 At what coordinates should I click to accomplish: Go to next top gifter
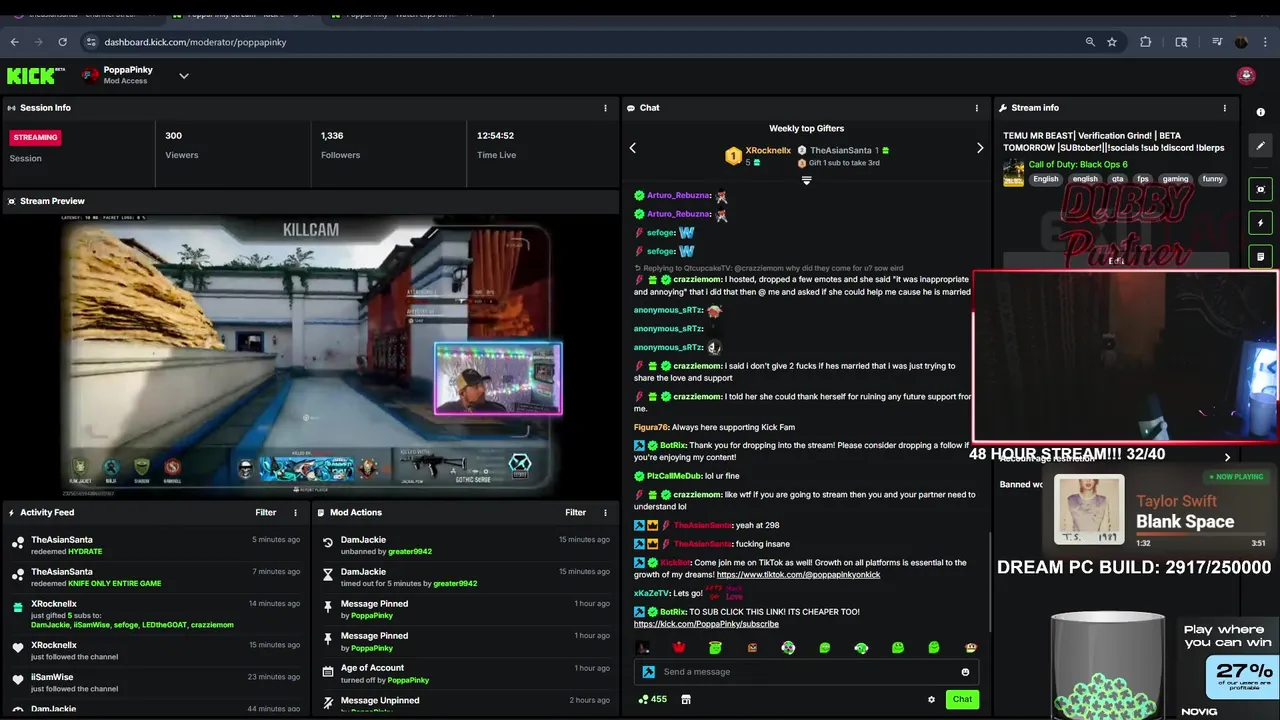point(980,148)
